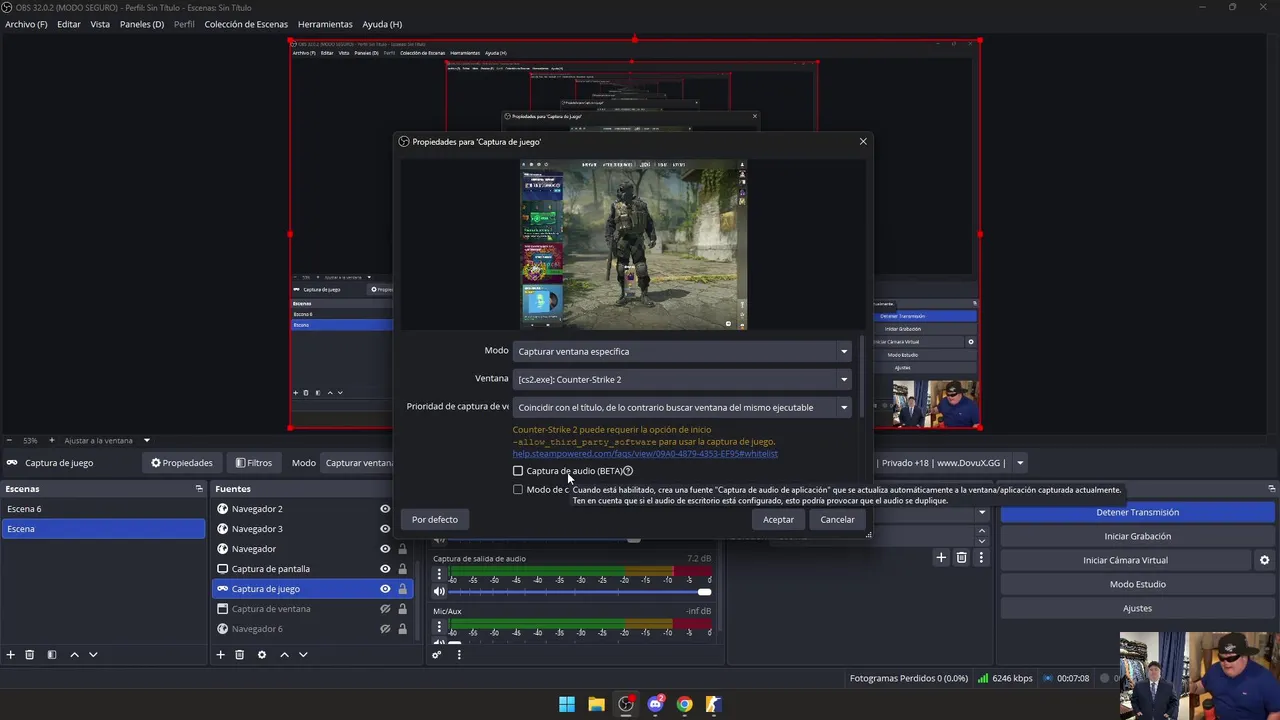Zoom in preview with the plus icon
Screen dimensions: 1280x720
tap(52, 440)
